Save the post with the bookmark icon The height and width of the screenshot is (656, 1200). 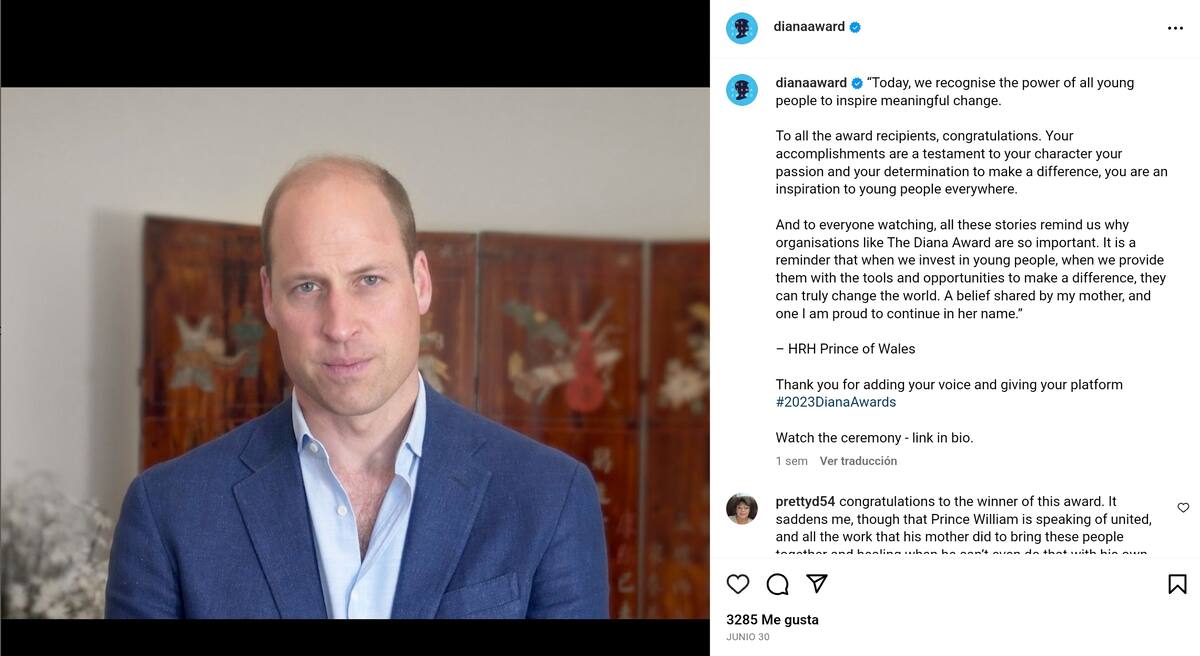point(1177,582)
